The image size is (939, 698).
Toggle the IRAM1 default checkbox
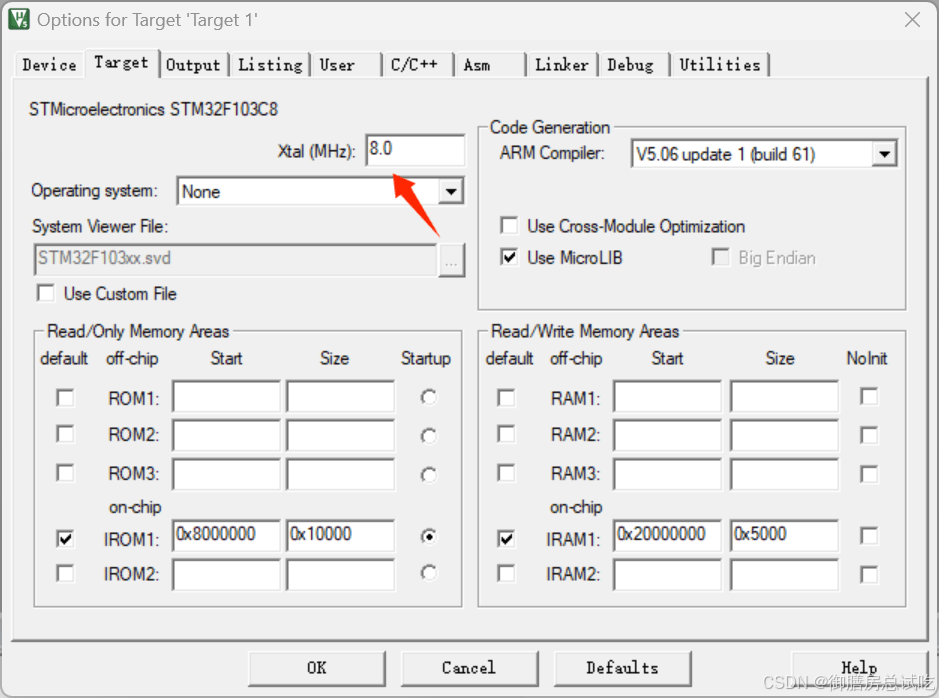506,539
